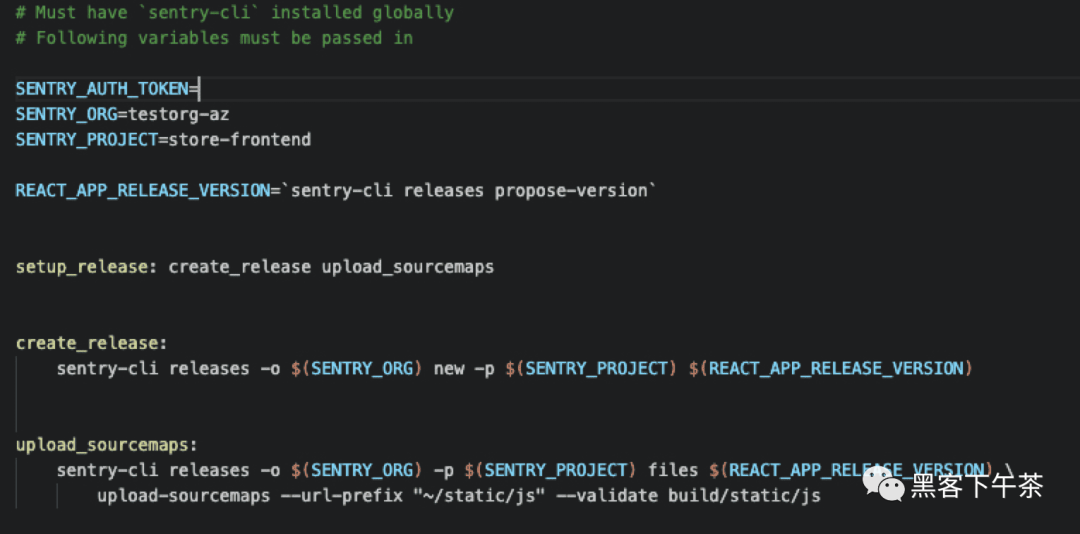Click the word new in create_release command
This screenshot has width=1080, height=534.
pyautogui.click(x=449, y=369)
